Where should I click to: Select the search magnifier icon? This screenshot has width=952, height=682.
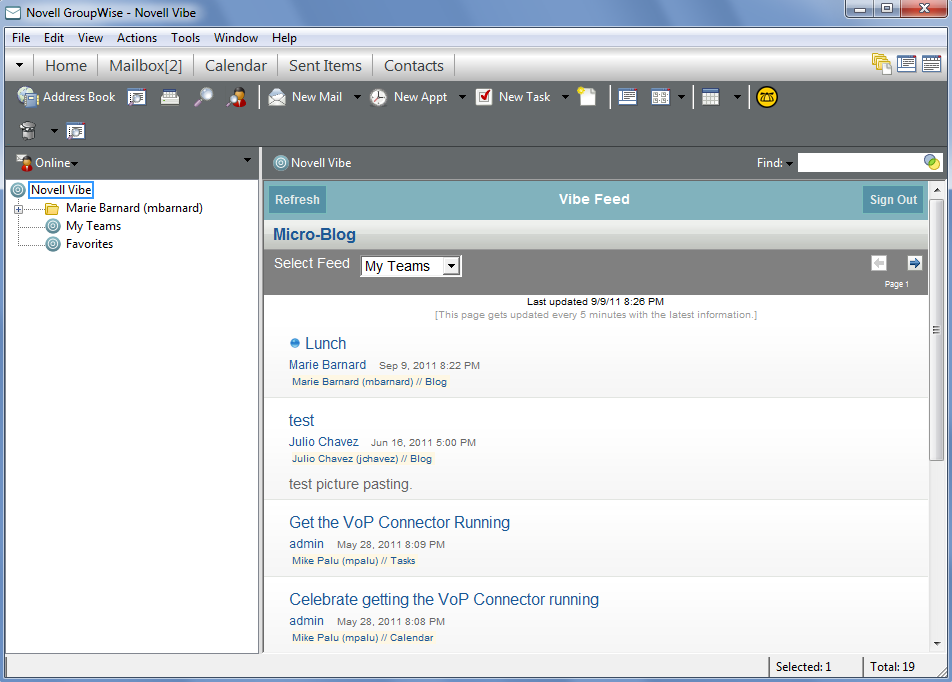point(202,97)
